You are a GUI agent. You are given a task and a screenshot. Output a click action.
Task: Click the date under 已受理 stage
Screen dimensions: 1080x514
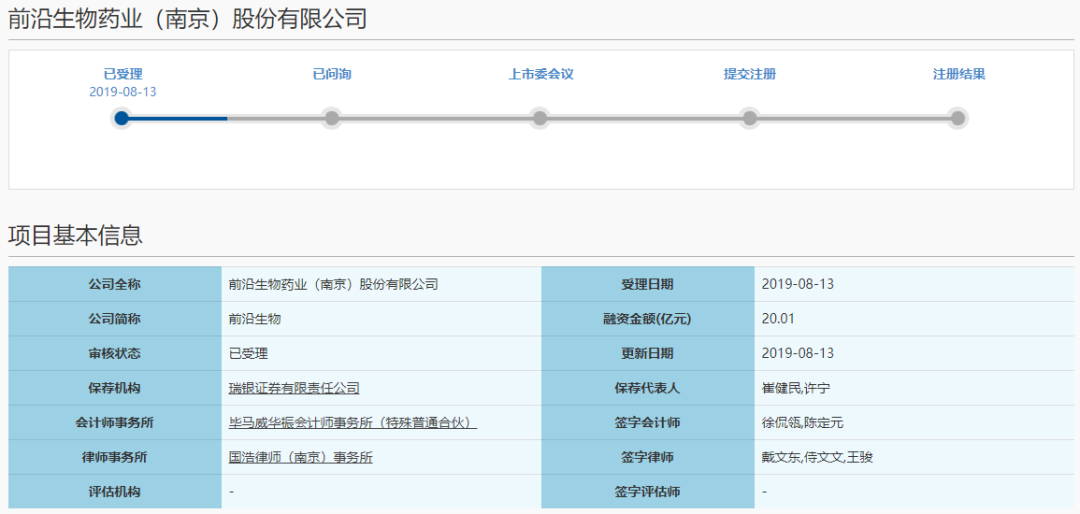point(123,92)
